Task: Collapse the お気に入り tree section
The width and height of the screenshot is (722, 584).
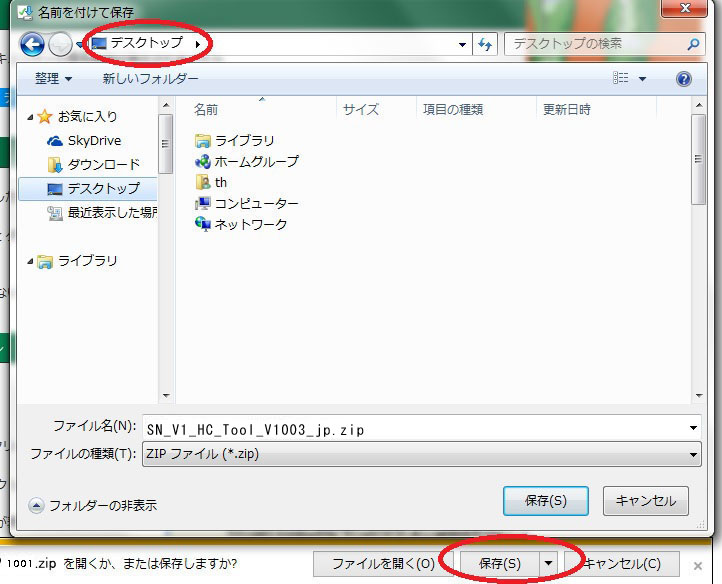Action: pyautogui.click(x=30, y=117)
